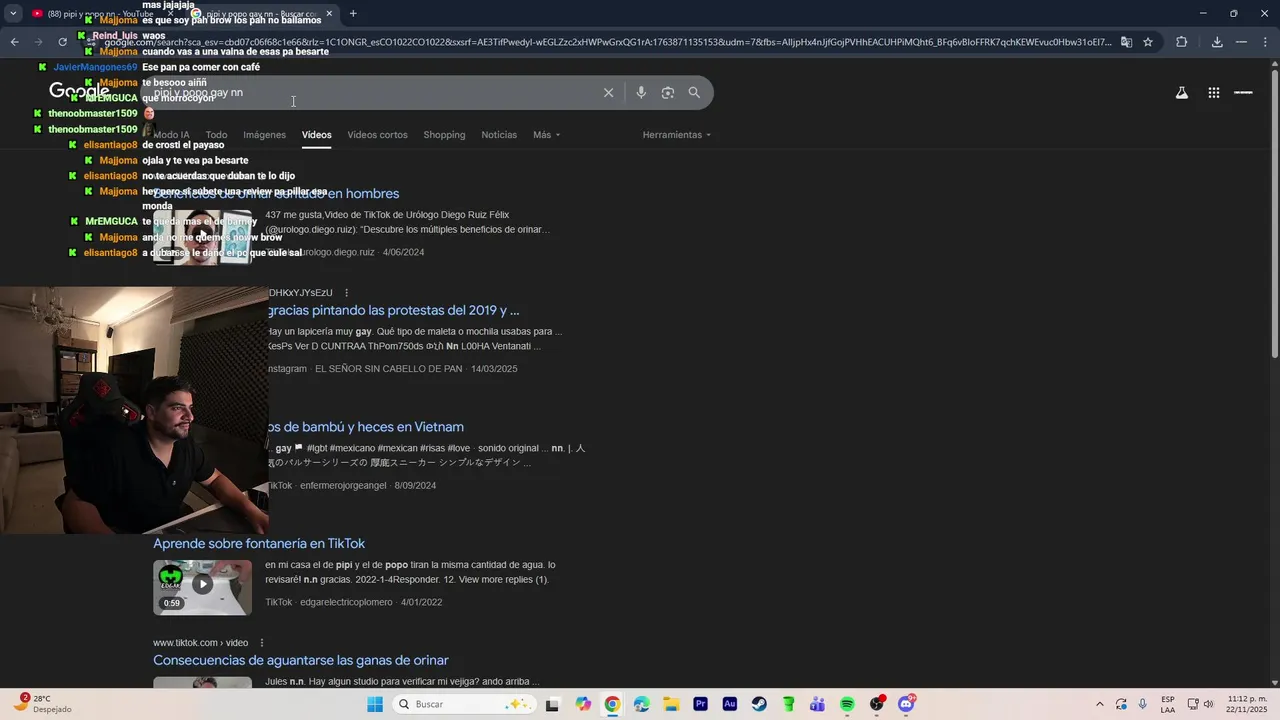Open the Chrome extensions puzzle menu
This screenshot has width=1280, height=720.
pos(1181,42)
